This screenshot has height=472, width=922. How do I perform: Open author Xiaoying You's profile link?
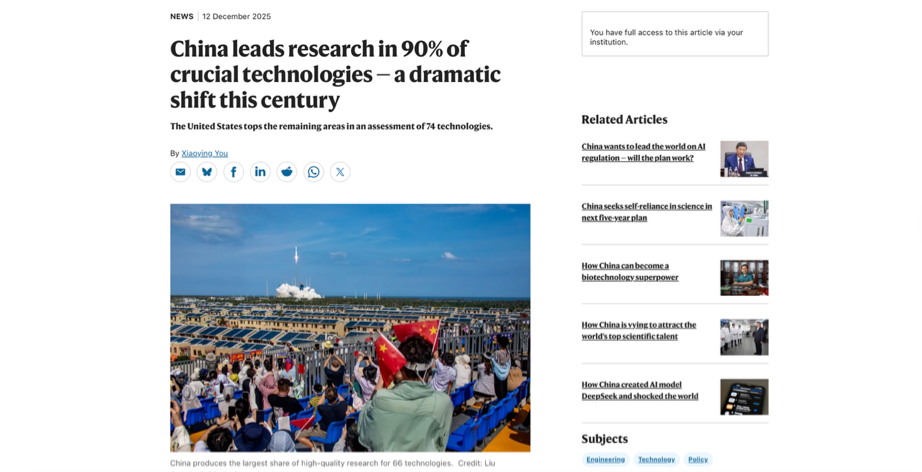[x=204, y=153]
